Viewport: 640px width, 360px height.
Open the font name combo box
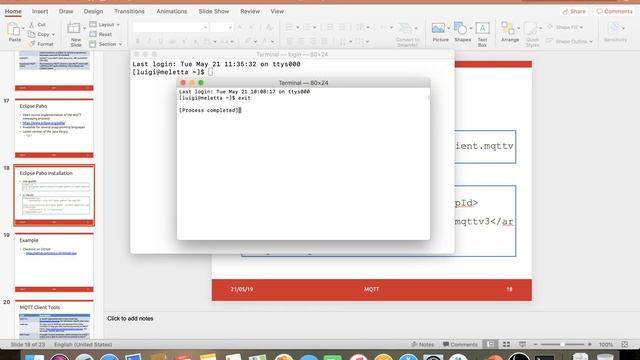click(170, 27)
